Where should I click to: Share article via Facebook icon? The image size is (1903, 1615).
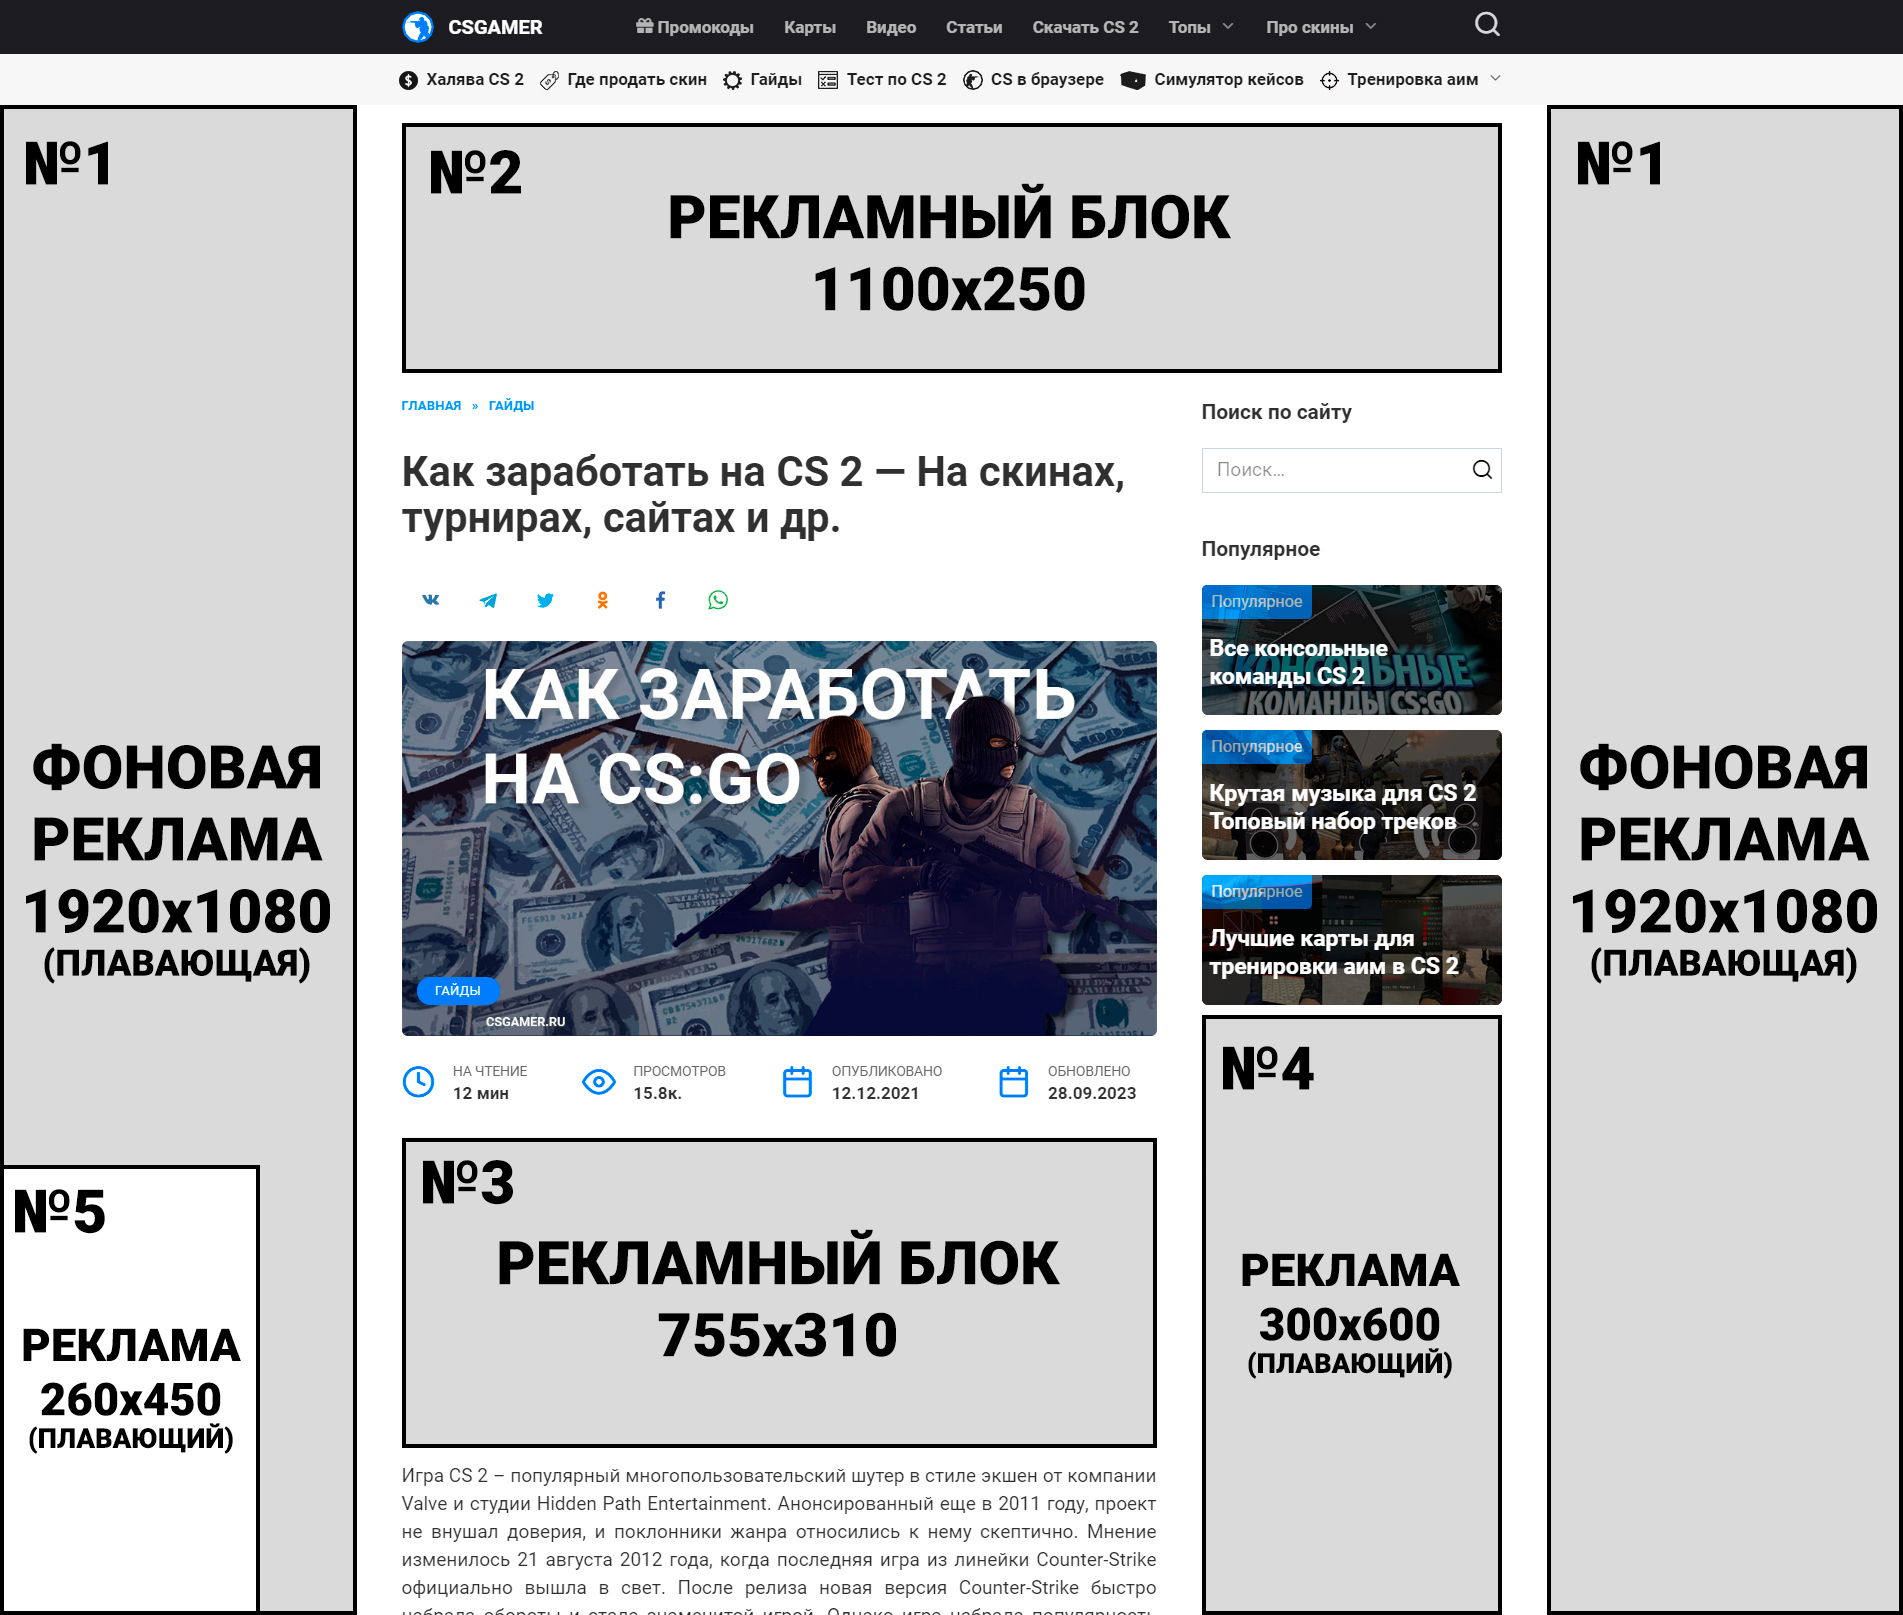[660, 600]
